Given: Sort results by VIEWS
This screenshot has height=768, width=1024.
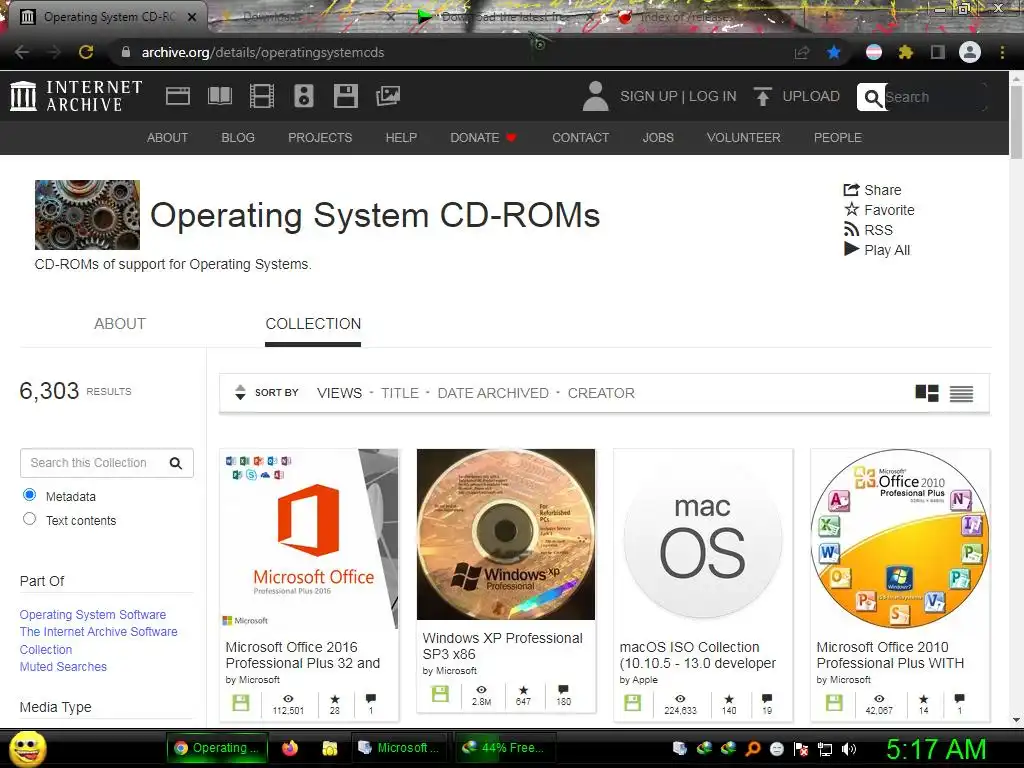Looking at the screenshot, I should pos(339,393).
